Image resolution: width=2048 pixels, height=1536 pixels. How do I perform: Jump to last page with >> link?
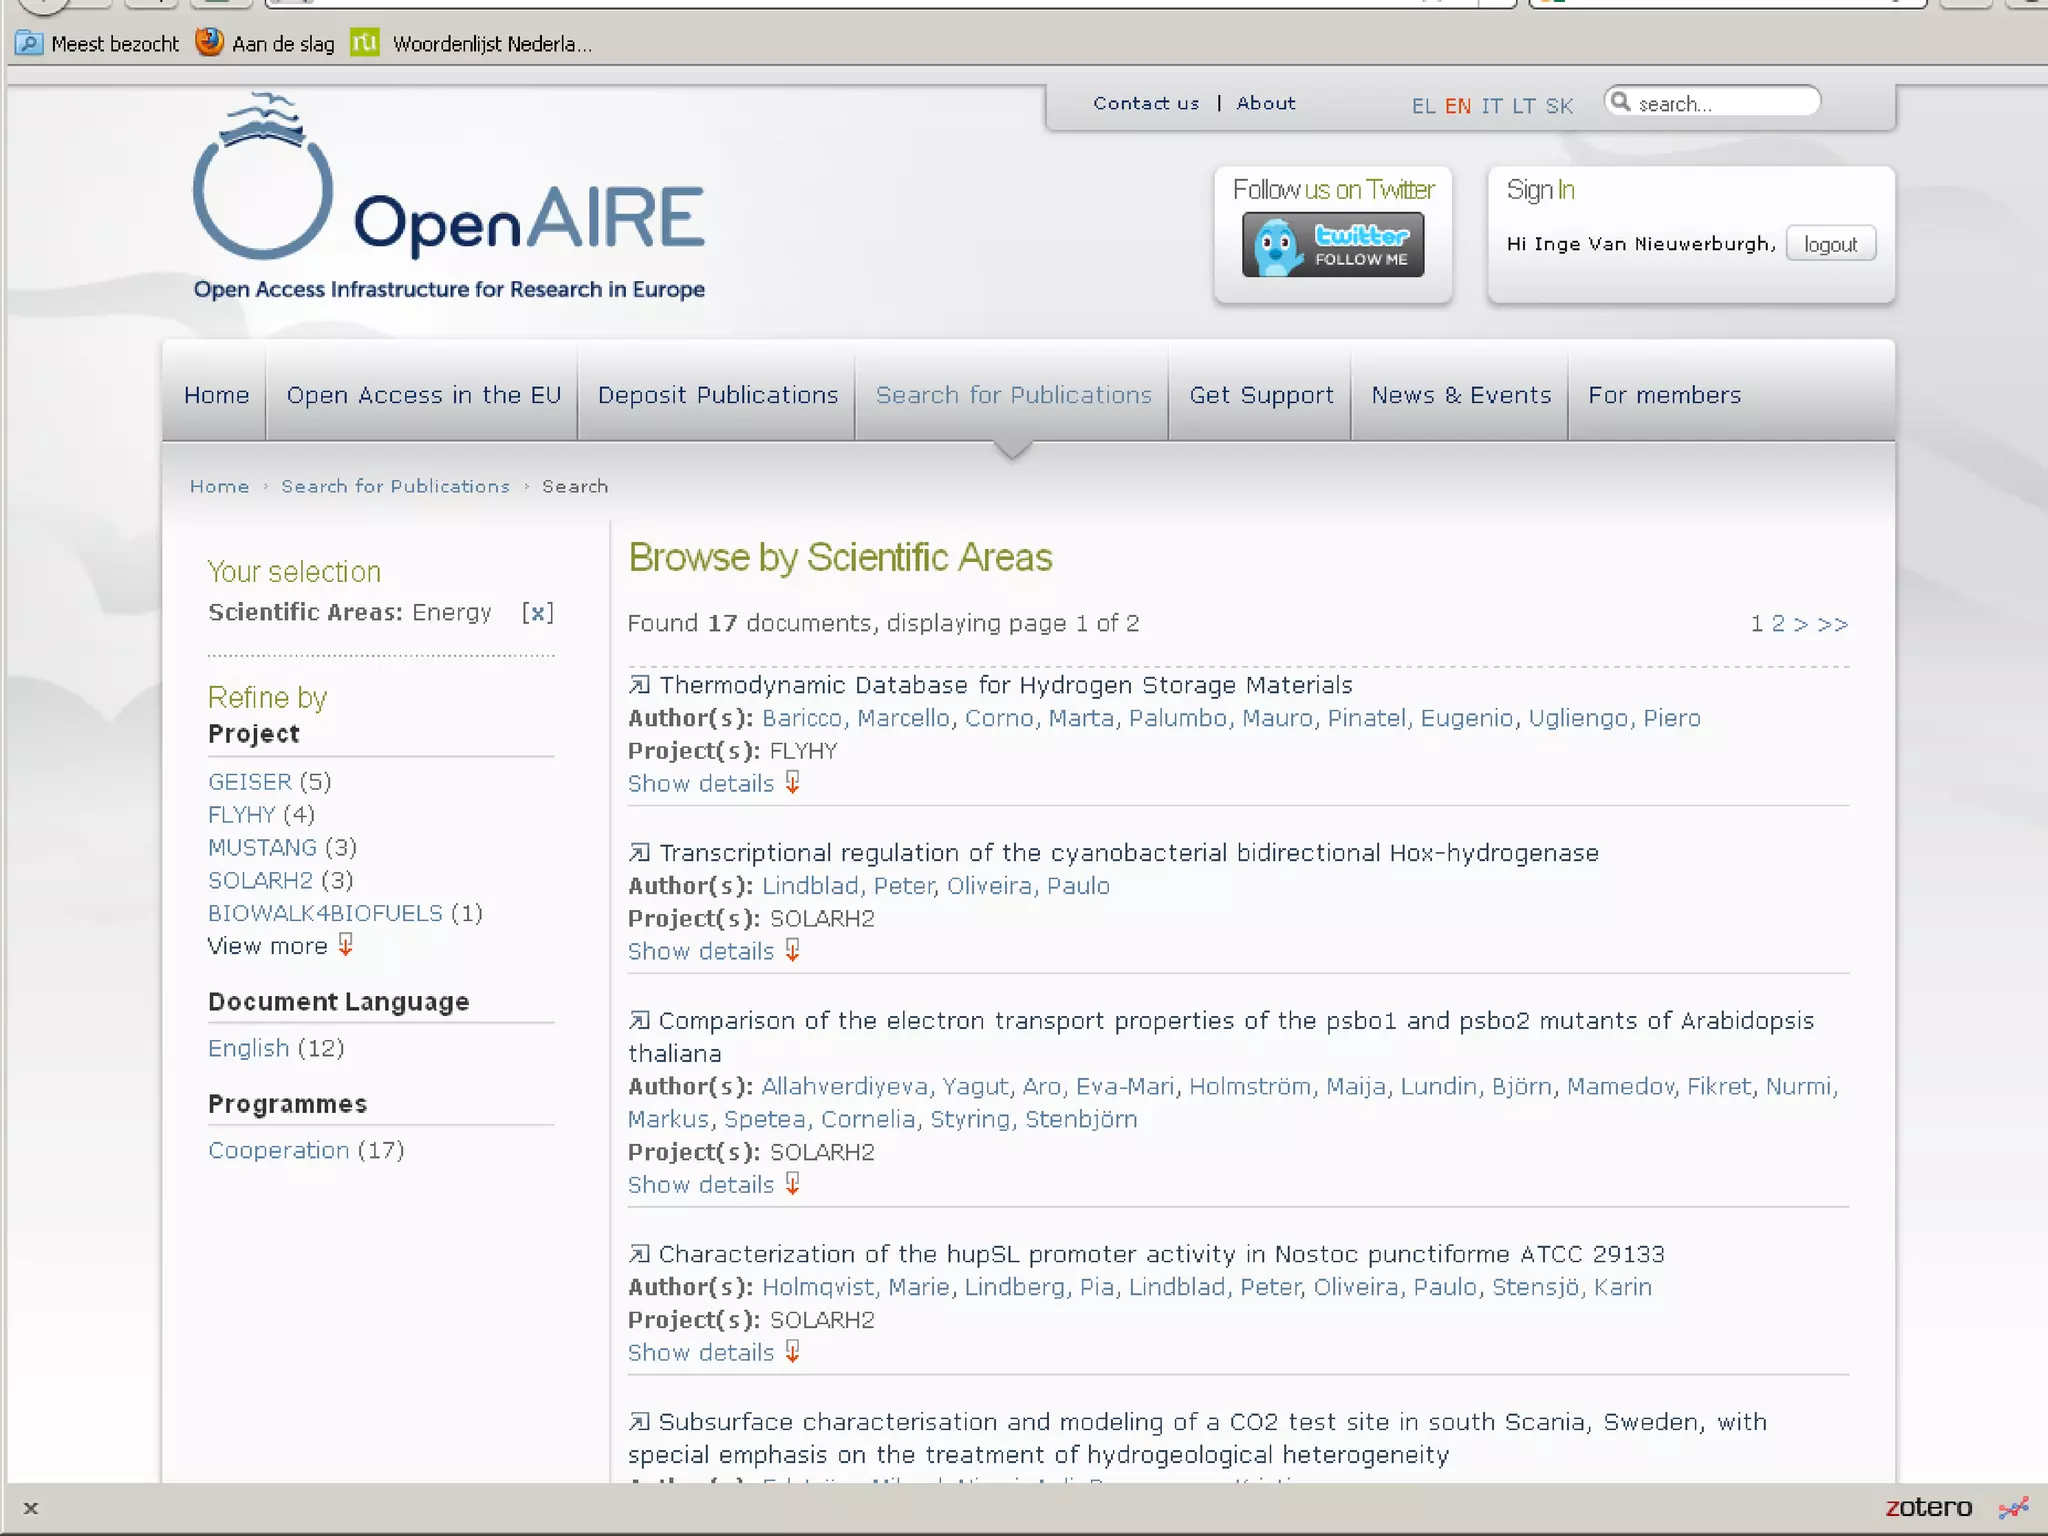tap(1833, 624)
